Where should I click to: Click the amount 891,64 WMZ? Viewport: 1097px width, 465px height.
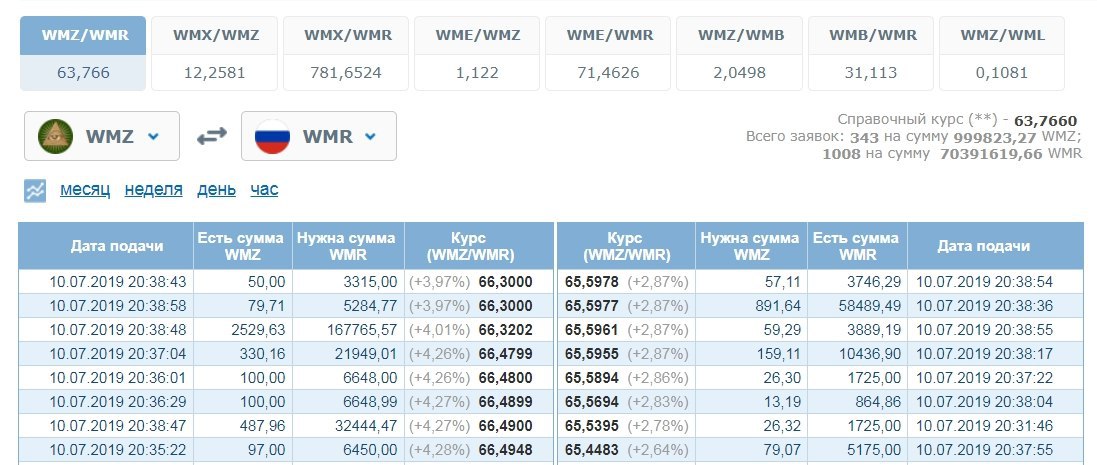click(778, 306)
